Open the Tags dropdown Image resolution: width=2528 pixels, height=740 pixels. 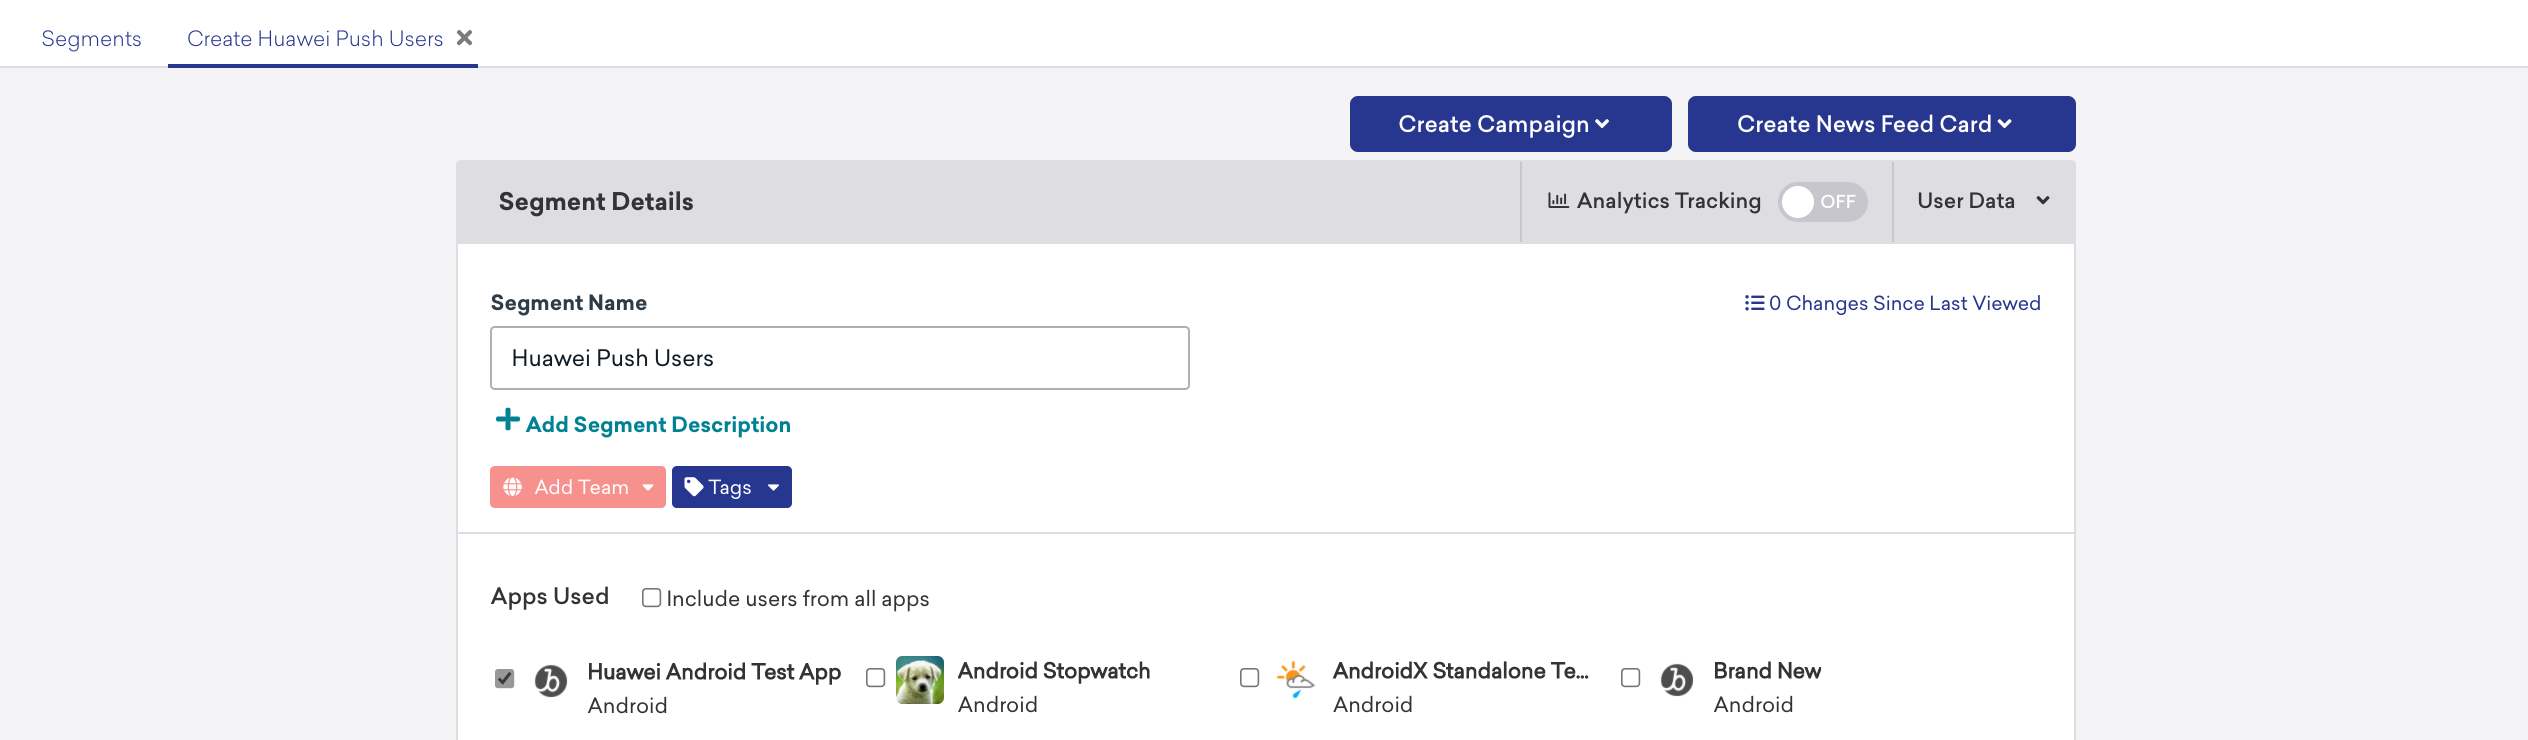click(x=732, y=487)
